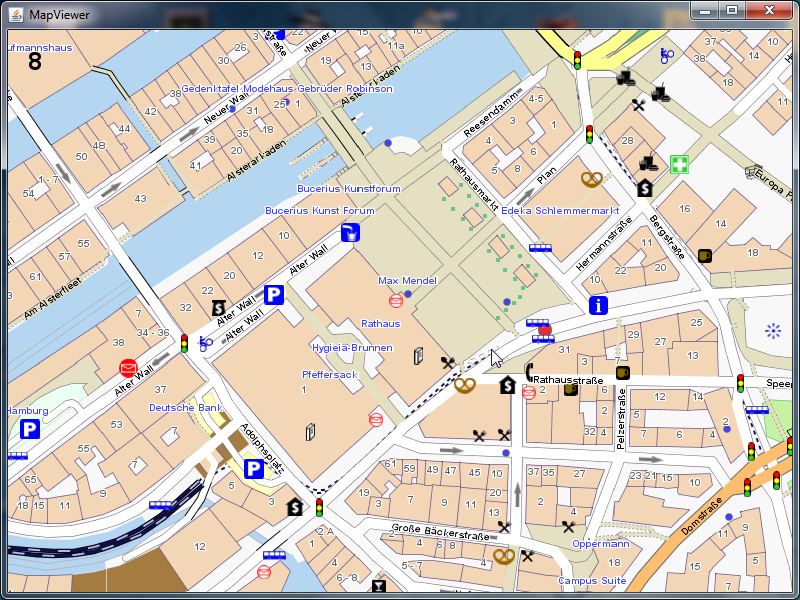800x600 pixels.
Task: Click the pretzel bakery icon above Edeka Schlemmermarkt
Action: (592, 180)
